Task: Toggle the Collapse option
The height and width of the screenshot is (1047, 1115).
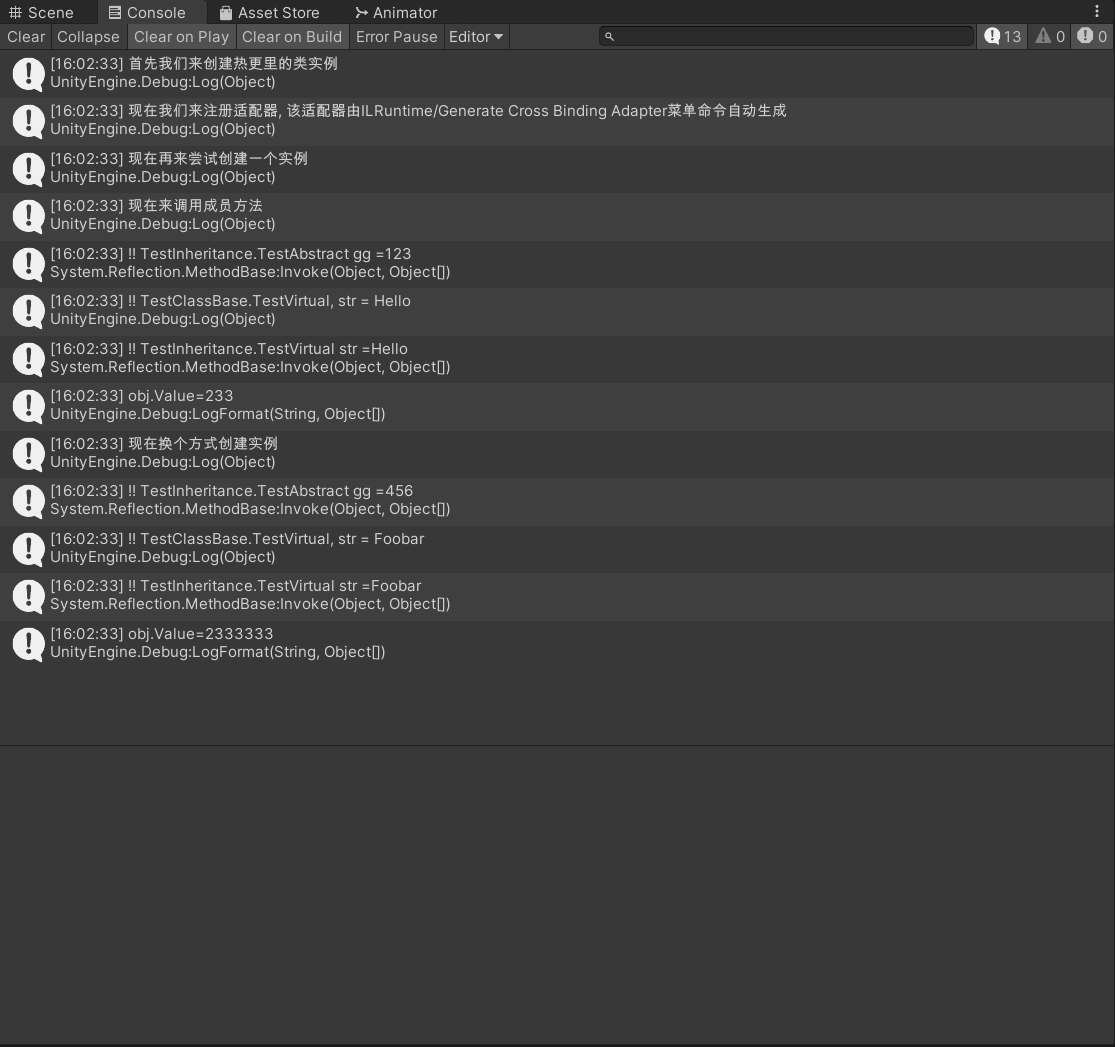Action: [88, 37]
